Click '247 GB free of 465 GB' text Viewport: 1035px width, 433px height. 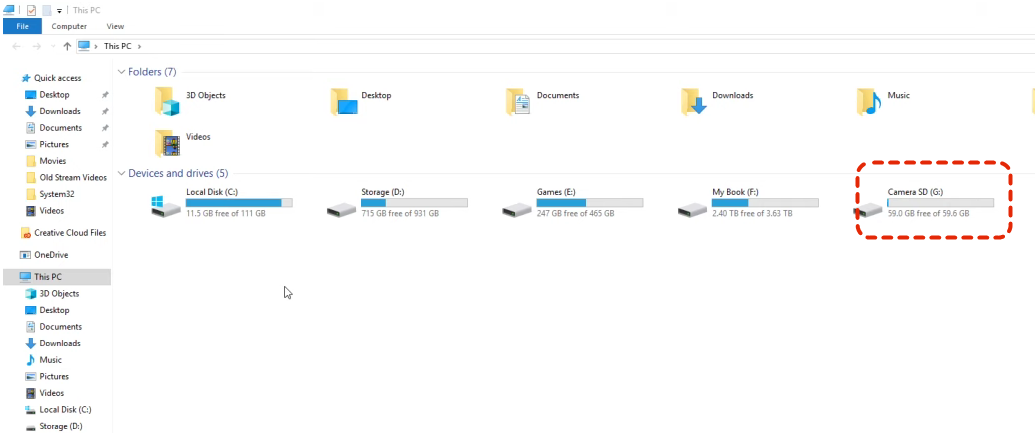tap(576, 214)
